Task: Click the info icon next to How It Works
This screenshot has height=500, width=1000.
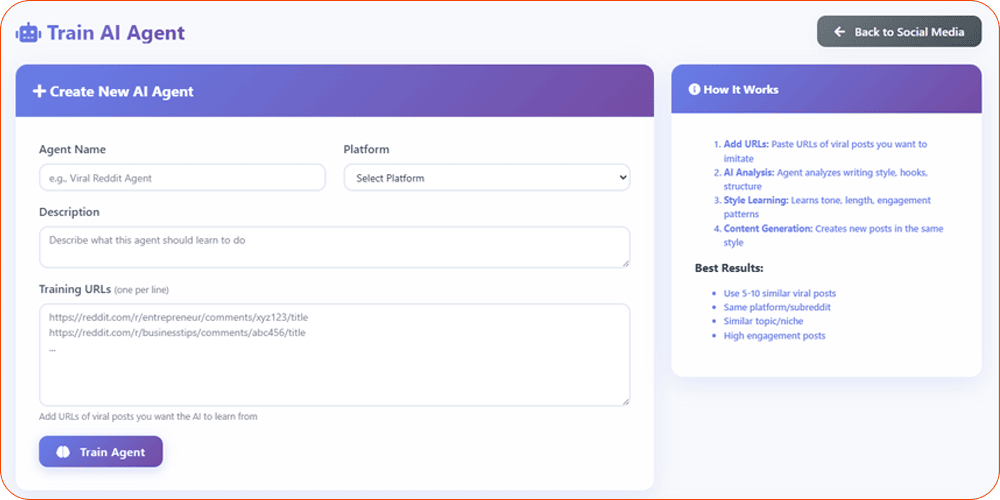Action: (694, 89)
